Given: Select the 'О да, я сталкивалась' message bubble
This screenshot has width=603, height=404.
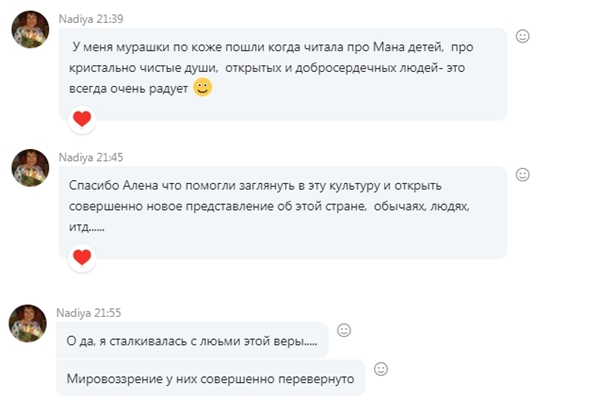Looking at the screenshot, I should [190, 341].
